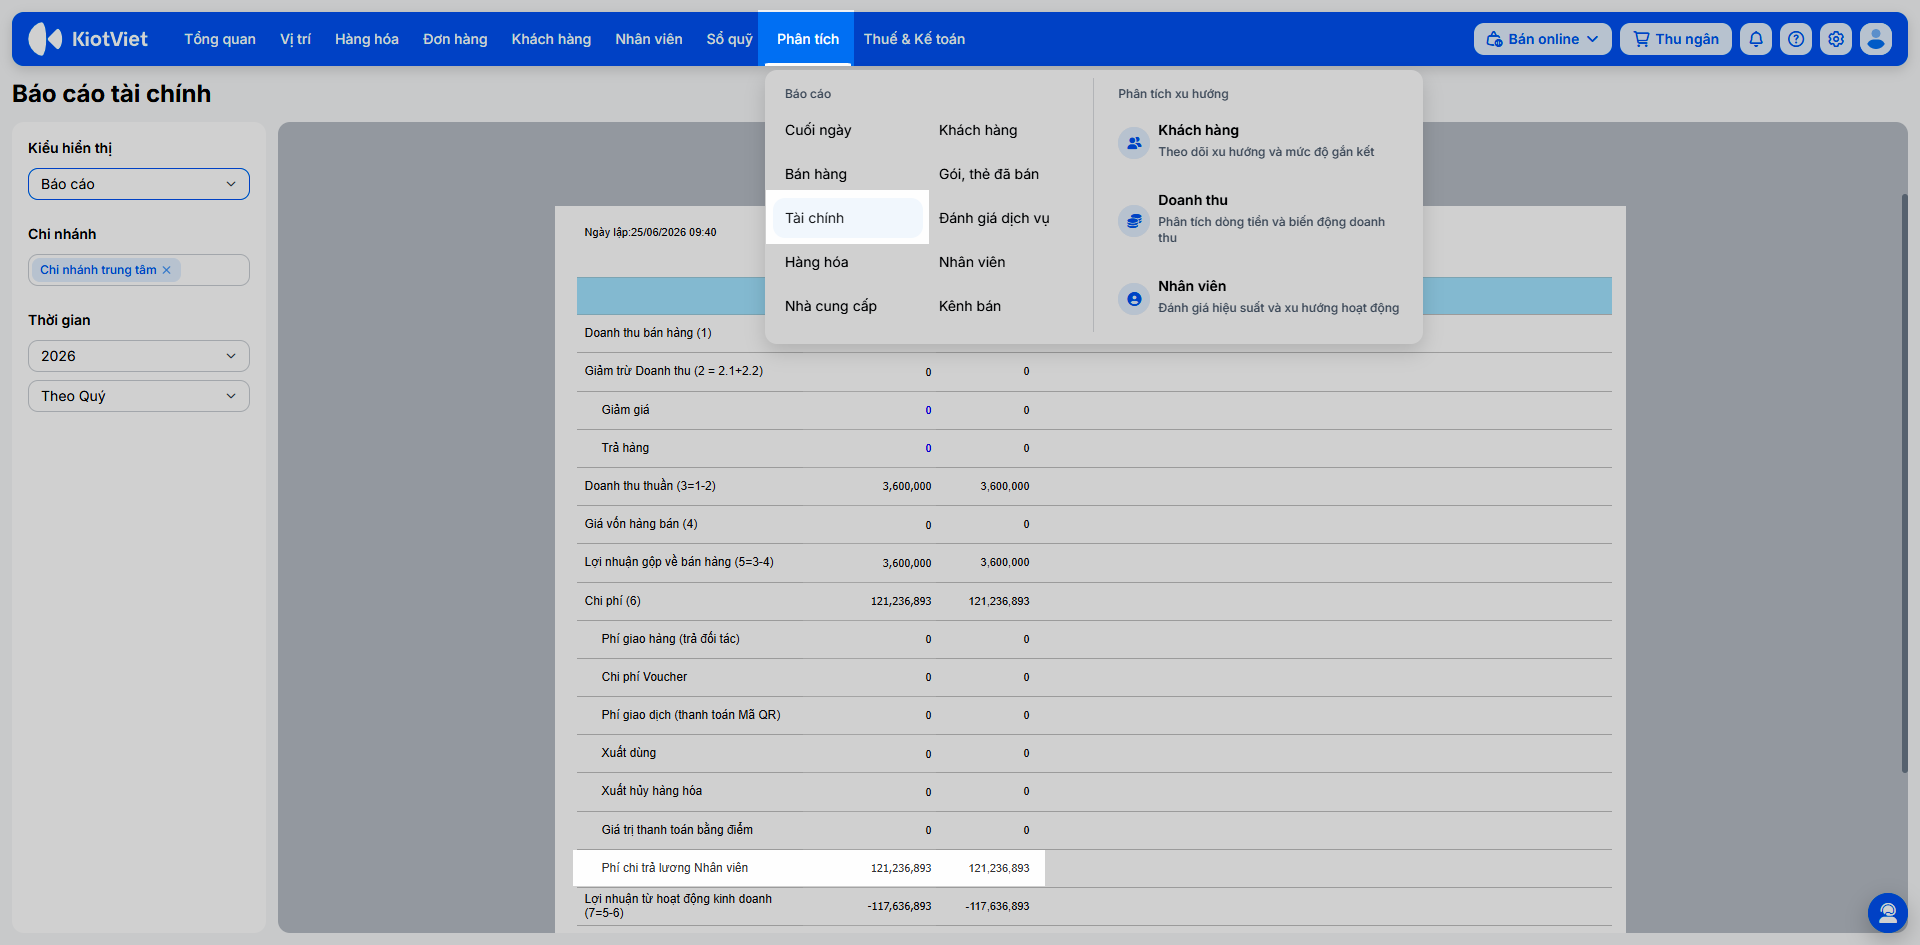Click the report vertical scrollbar
This screenshot has width=1920, height=945.
[x=1904, y=482]
